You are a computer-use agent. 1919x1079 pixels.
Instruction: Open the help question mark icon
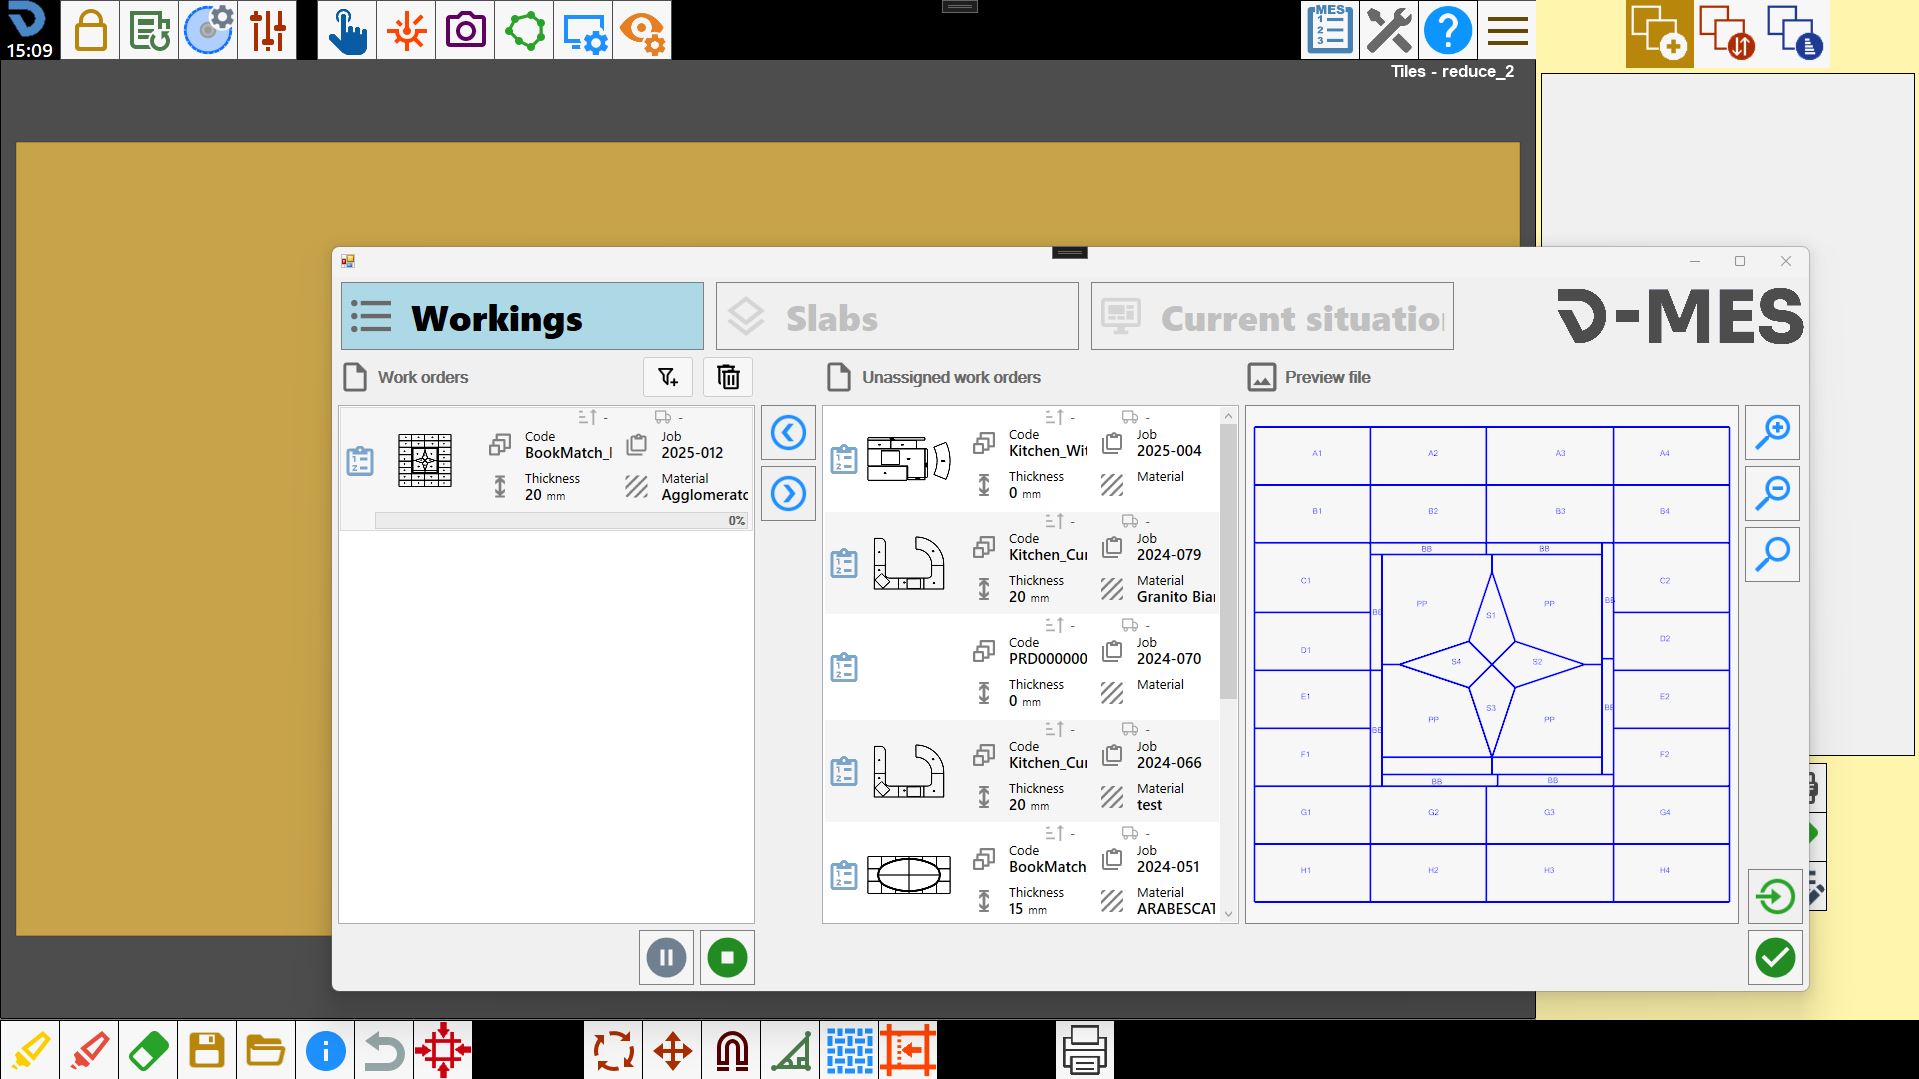pos(1448,30)
